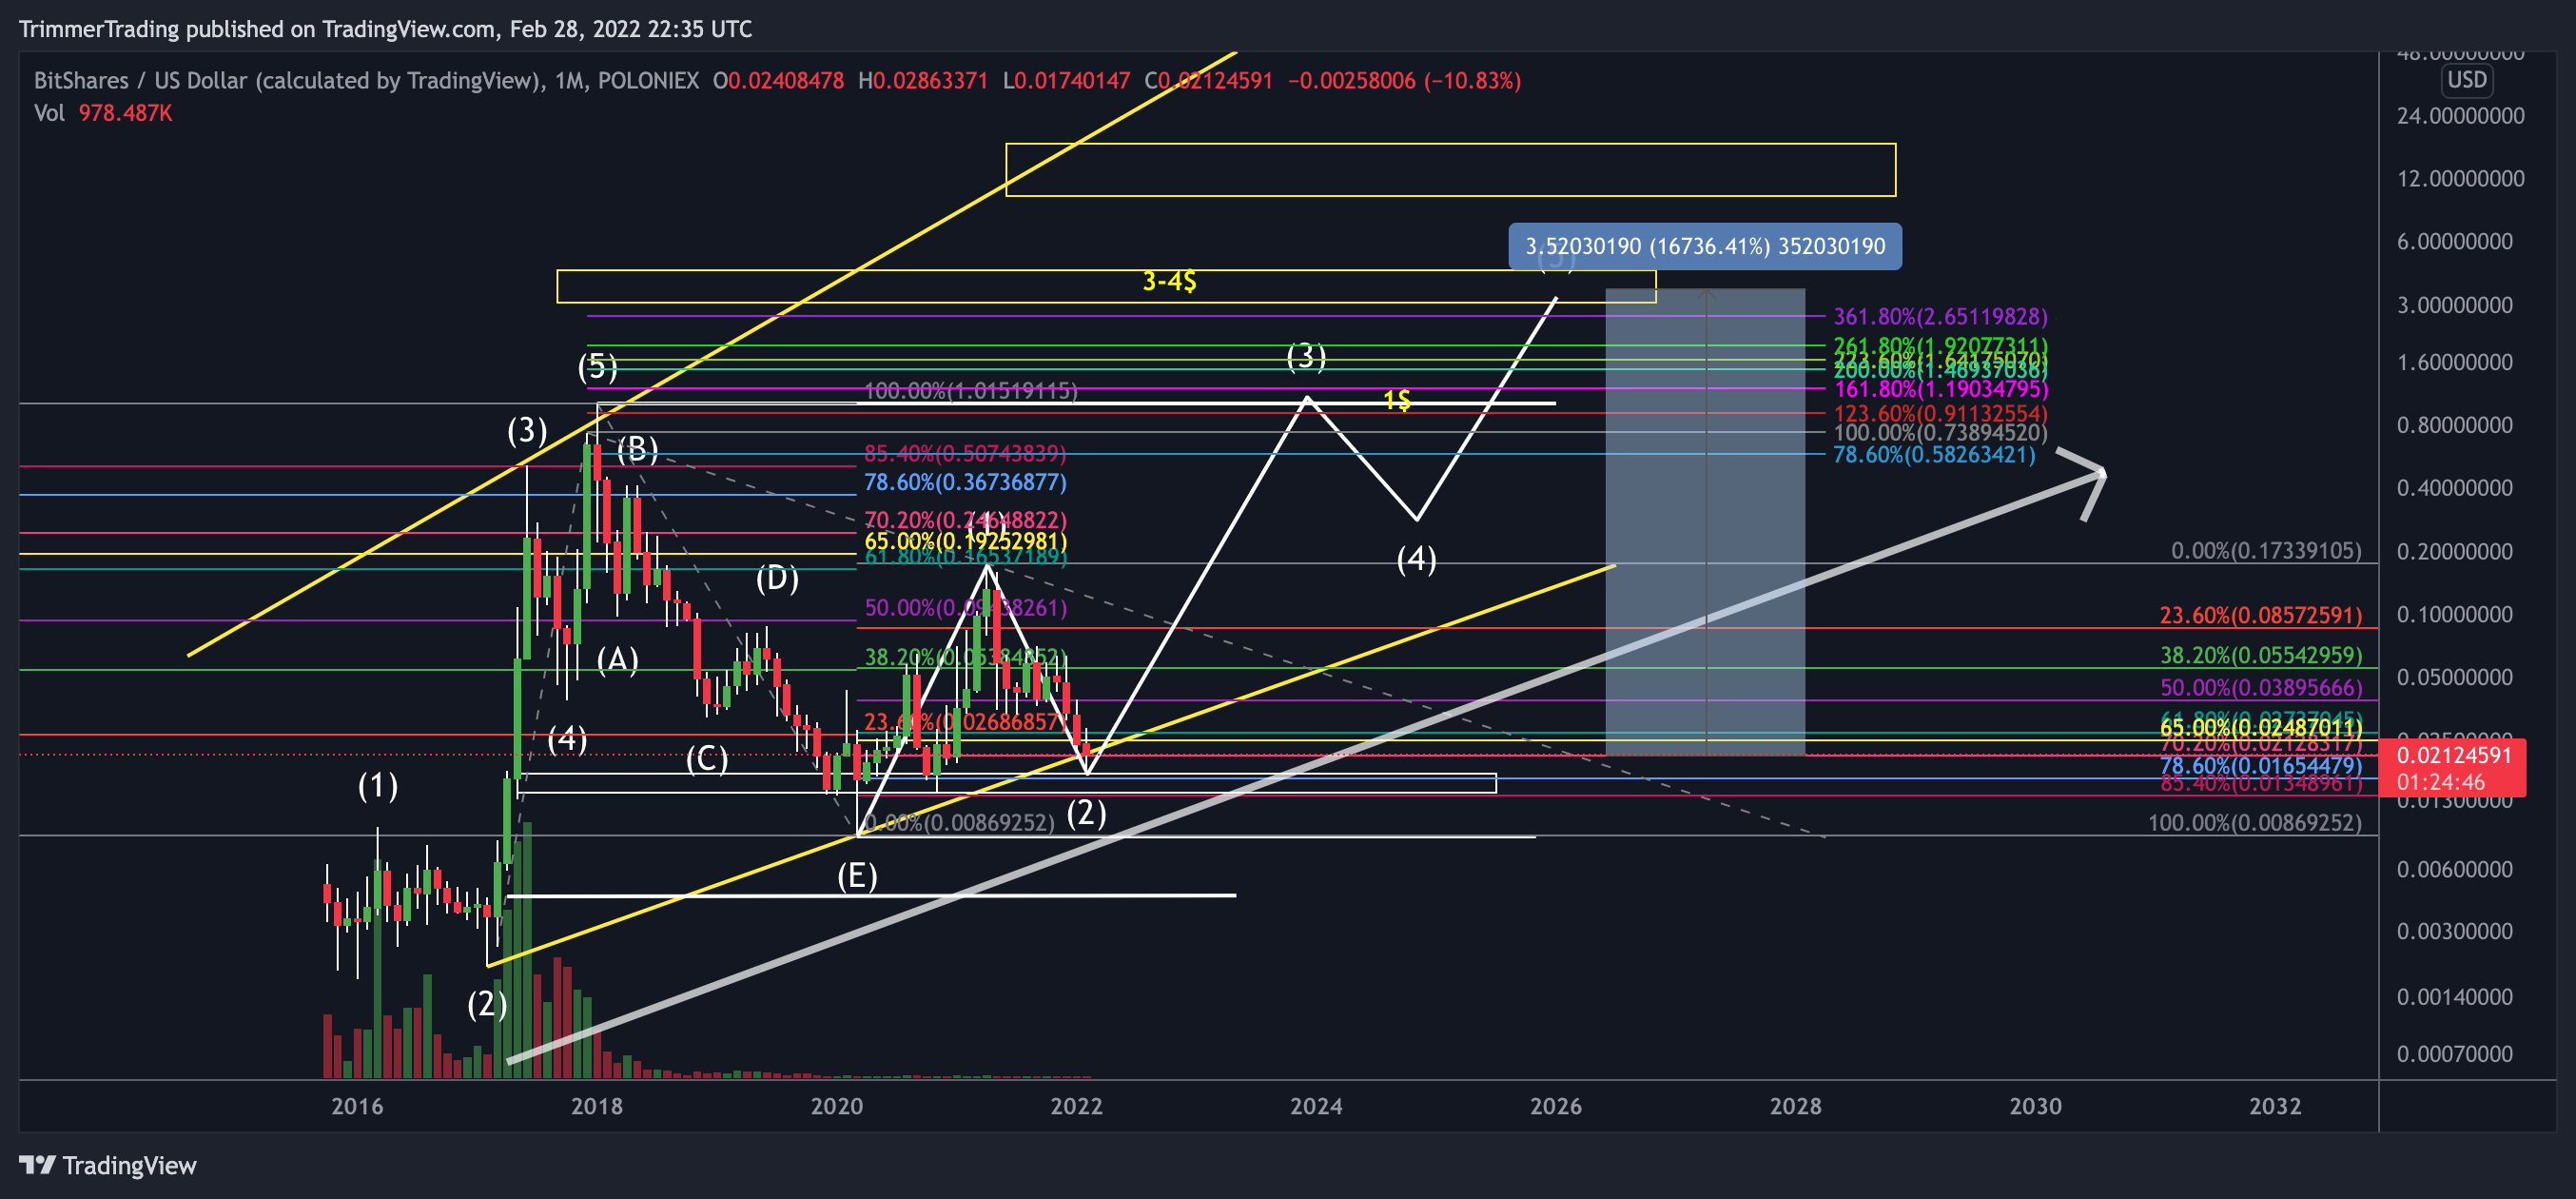Click the 0.00%(0.17339105) level label
The image size is (2576, 1199).
pos(2265,550)
